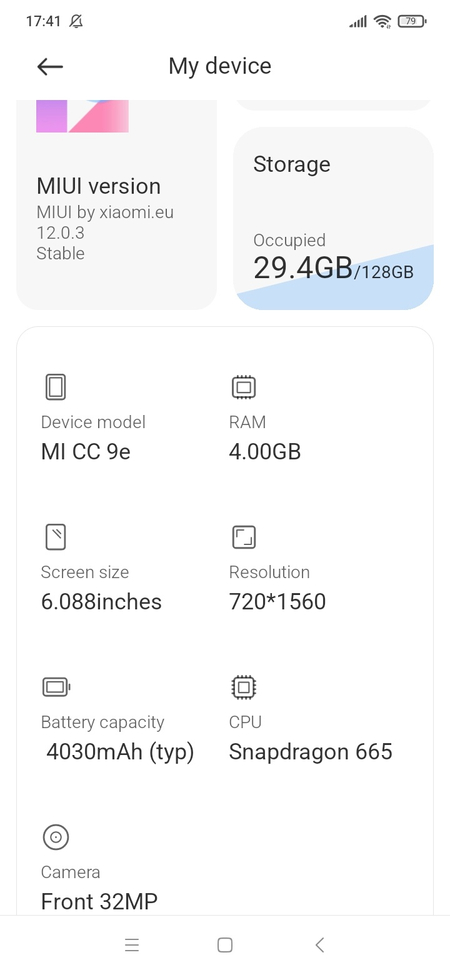Tap the 29.4GB occupied storage value
This screenshot has height=975, width=450.
pyautogui.click(x=303, y=267)
